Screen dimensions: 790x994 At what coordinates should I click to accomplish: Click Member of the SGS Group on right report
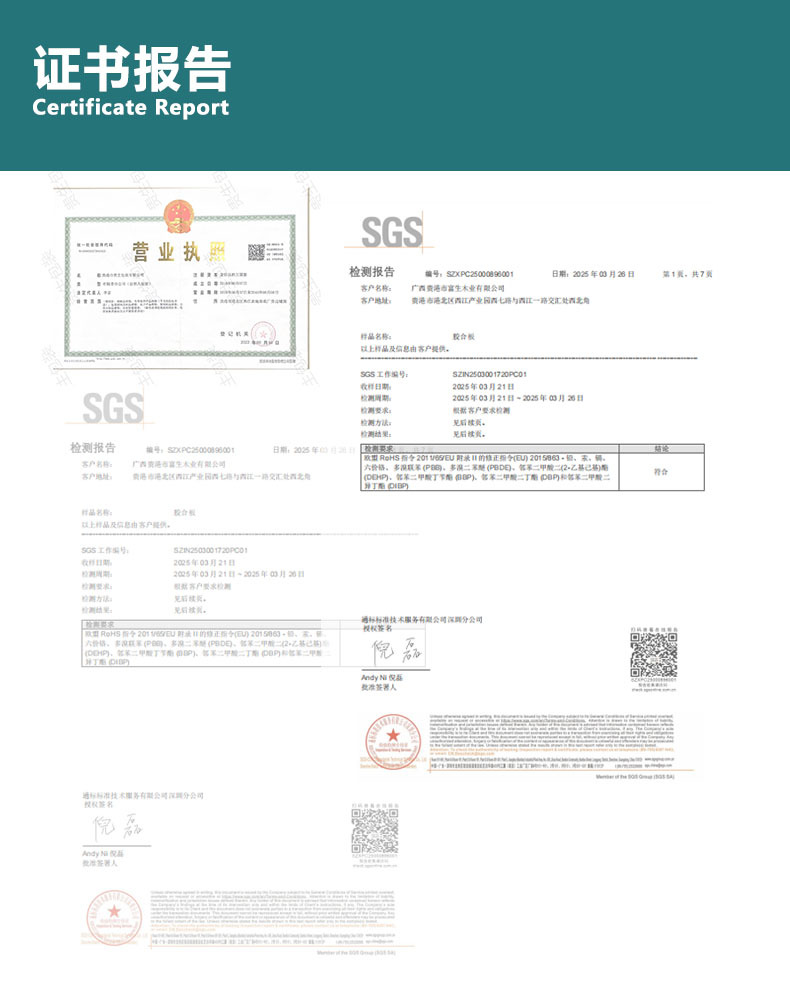(x=635, y=777)
